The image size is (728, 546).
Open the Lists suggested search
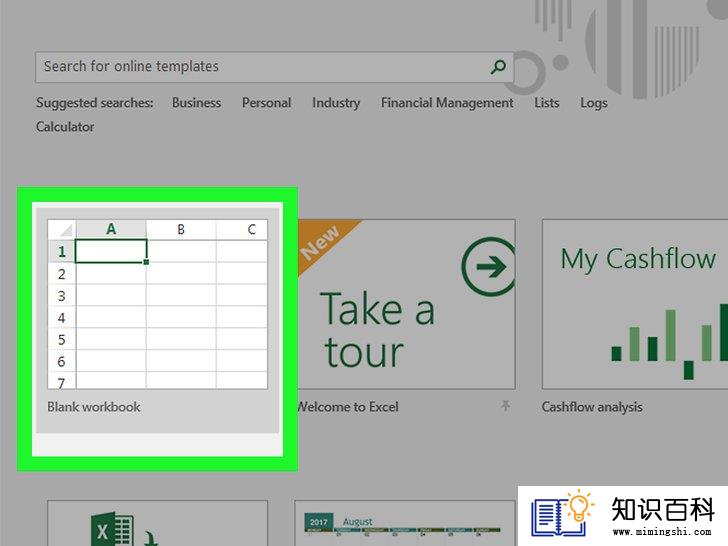point(546,103)
